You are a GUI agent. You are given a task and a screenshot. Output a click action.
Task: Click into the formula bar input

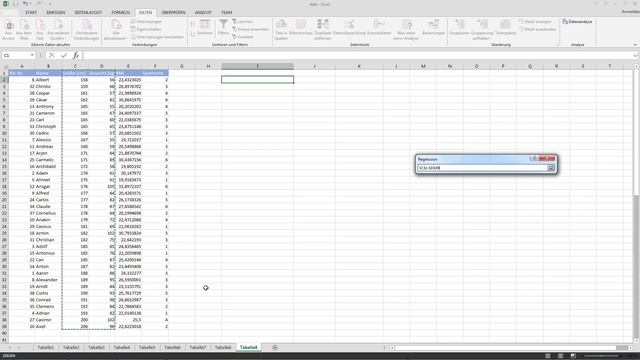tap(357, 55)
